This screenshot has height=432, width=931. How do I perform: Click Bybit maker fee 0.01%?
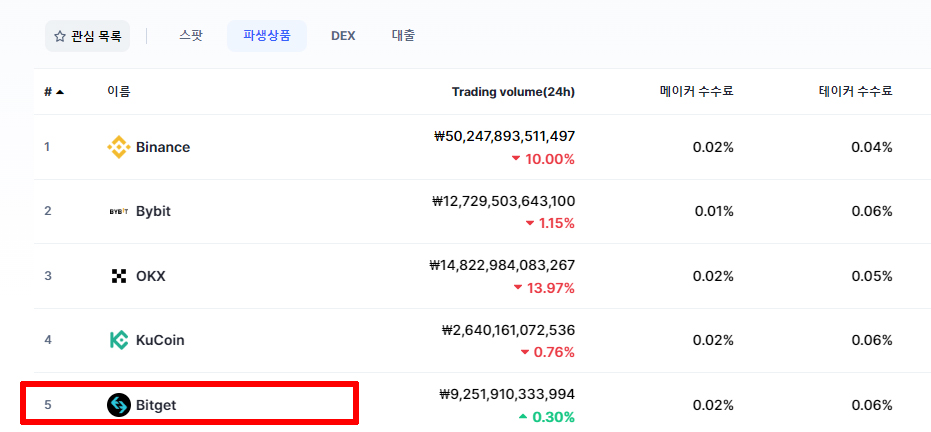coord(714,211)
